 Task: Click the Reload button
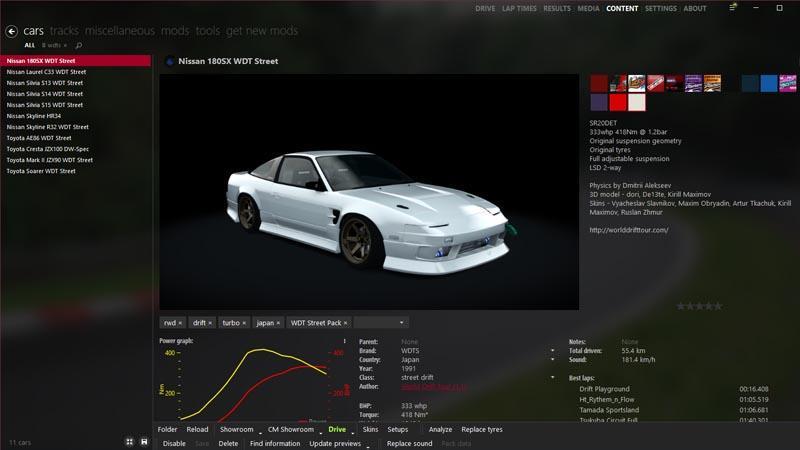(197, 430)
